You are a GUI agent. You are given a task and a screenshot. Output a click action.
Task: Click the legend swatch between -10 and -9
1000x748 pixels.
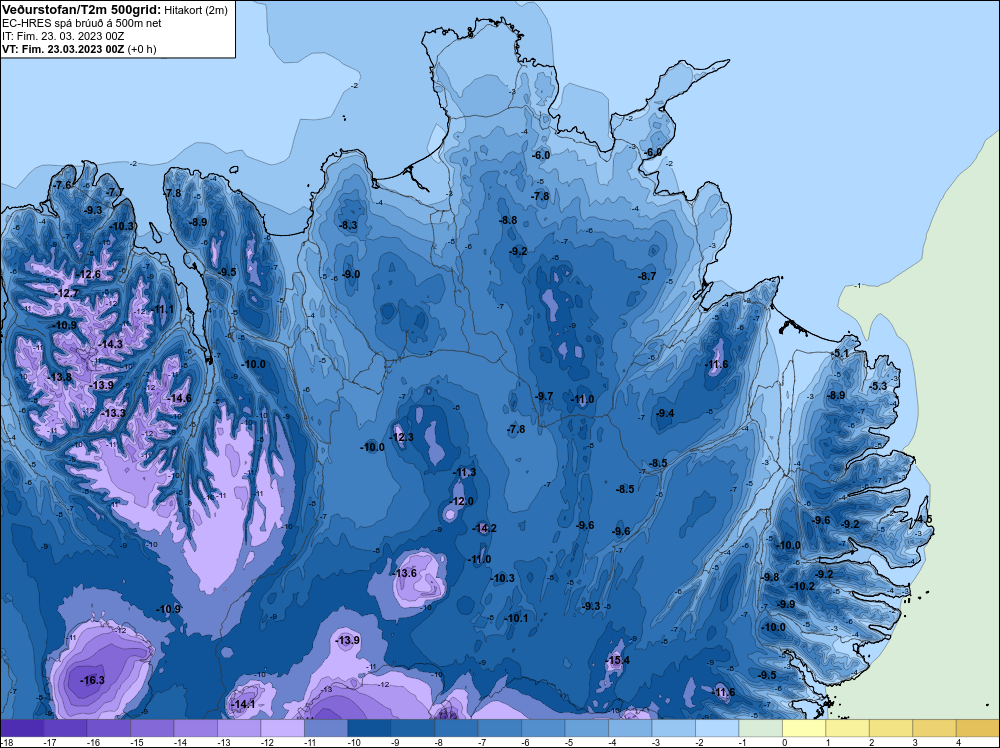coord(369,728)
